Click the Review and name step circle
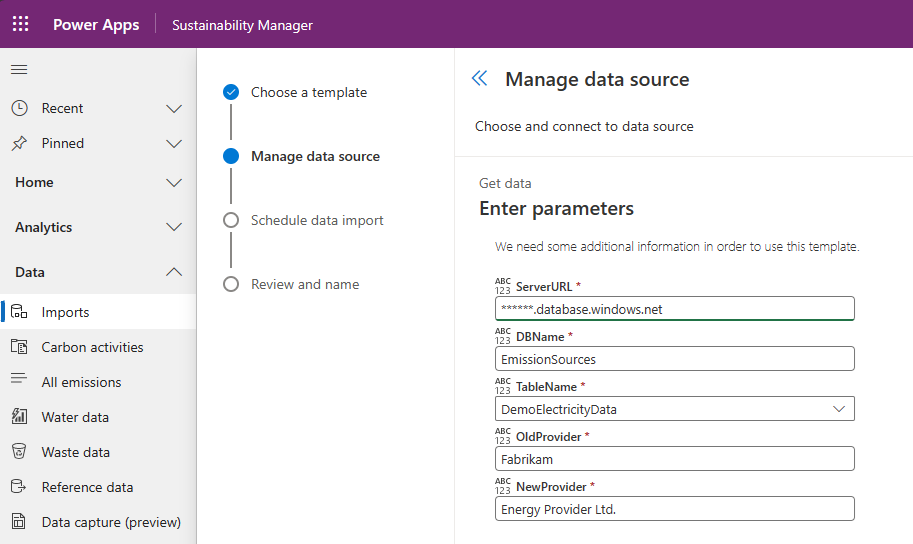 (231, 284)
